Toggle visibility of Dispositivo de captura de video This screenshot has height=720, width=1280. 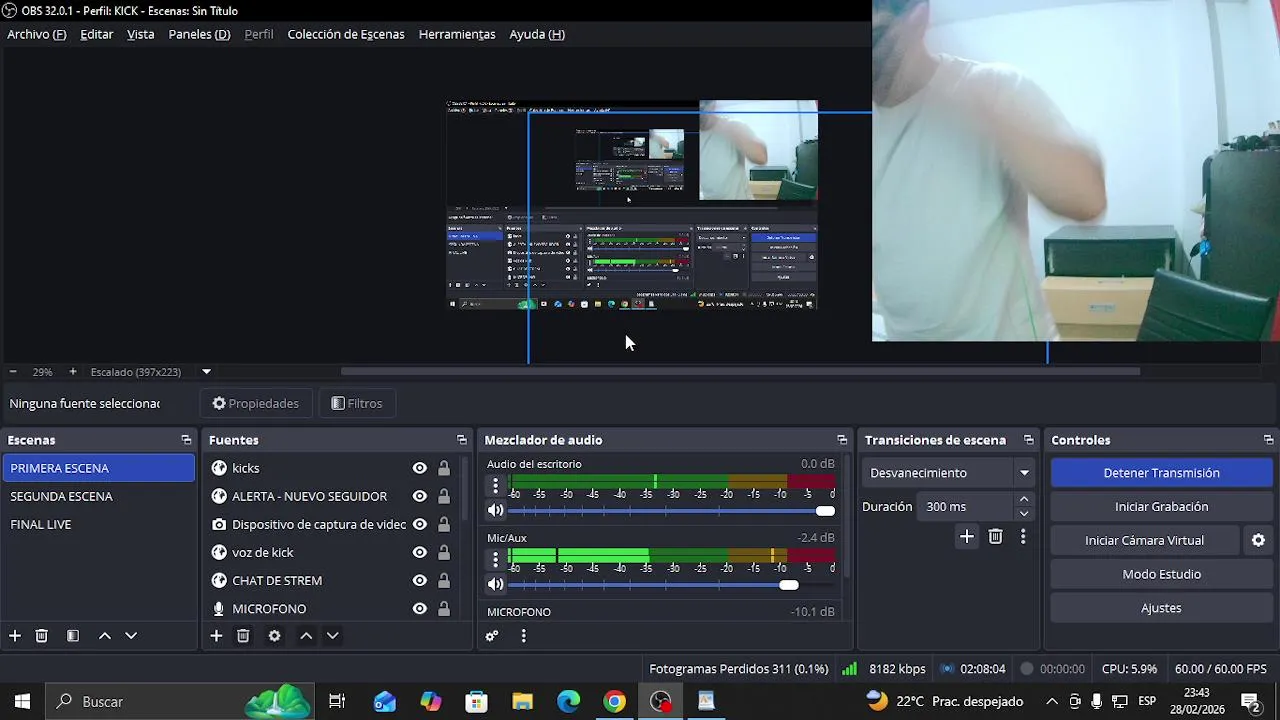(420, 524)
